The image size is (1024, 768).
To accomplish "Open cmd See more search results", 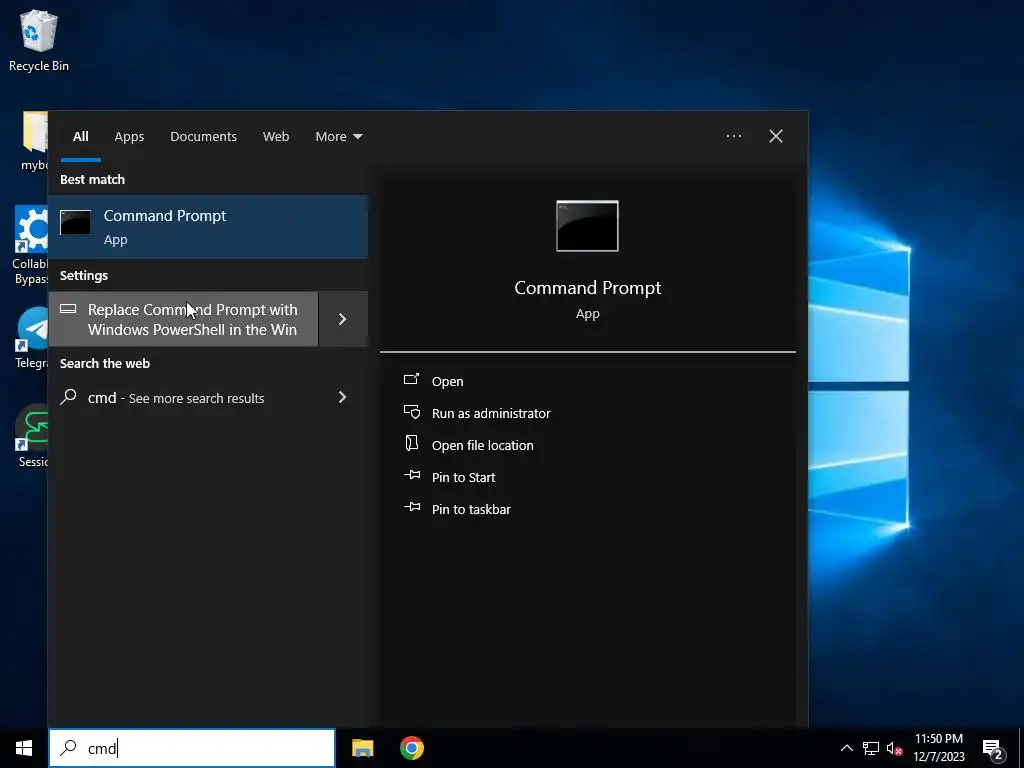I will pos(183,397).
